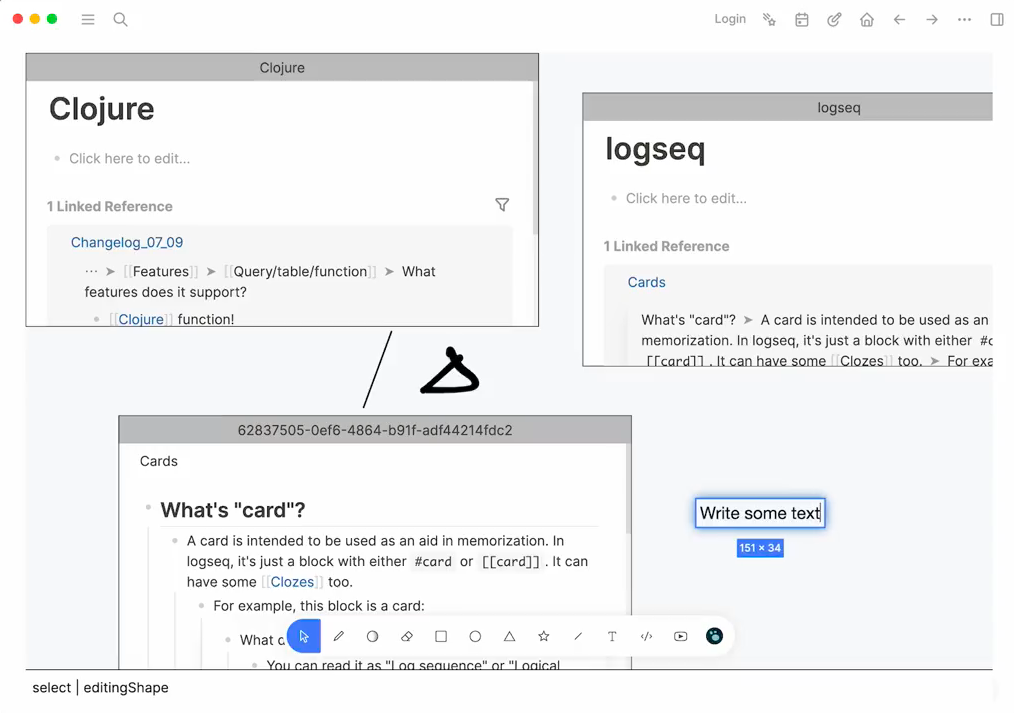Image resolution: width=1014 pixels, height=713 pixels.
Task: Click the paperclip icon in the top bar
Action: (x=834, y=19)
